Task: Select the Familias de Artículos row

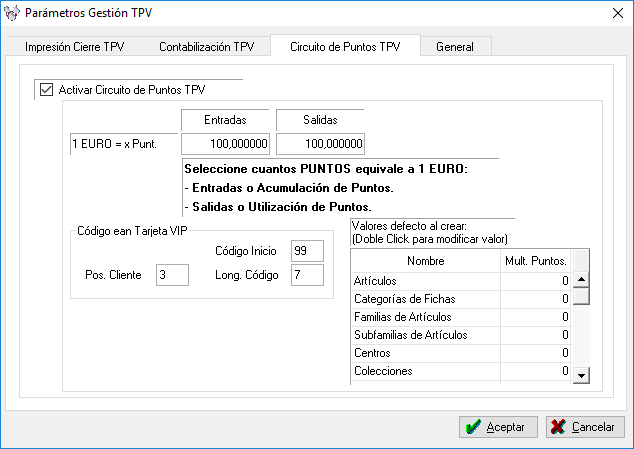Action: (x=460, y=317)
